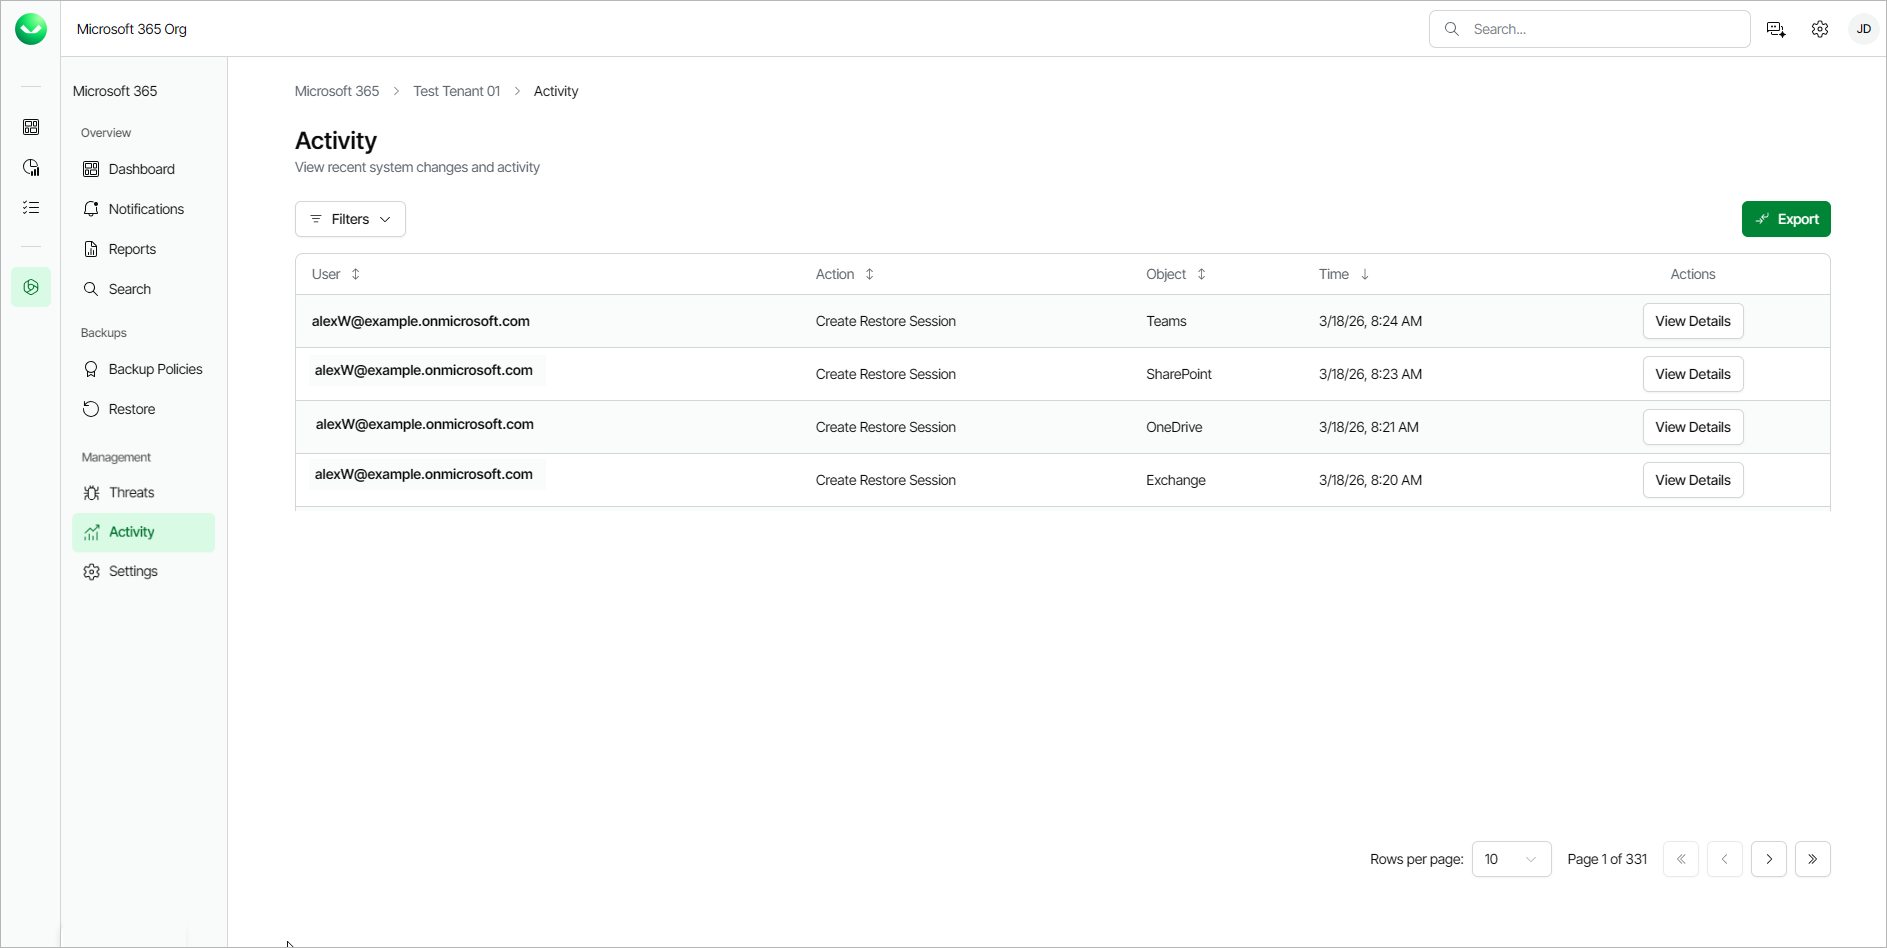The image size is (1887, 948).
Task: Click the chat assistant icon beside search
Action: (x=1776, y=29)
